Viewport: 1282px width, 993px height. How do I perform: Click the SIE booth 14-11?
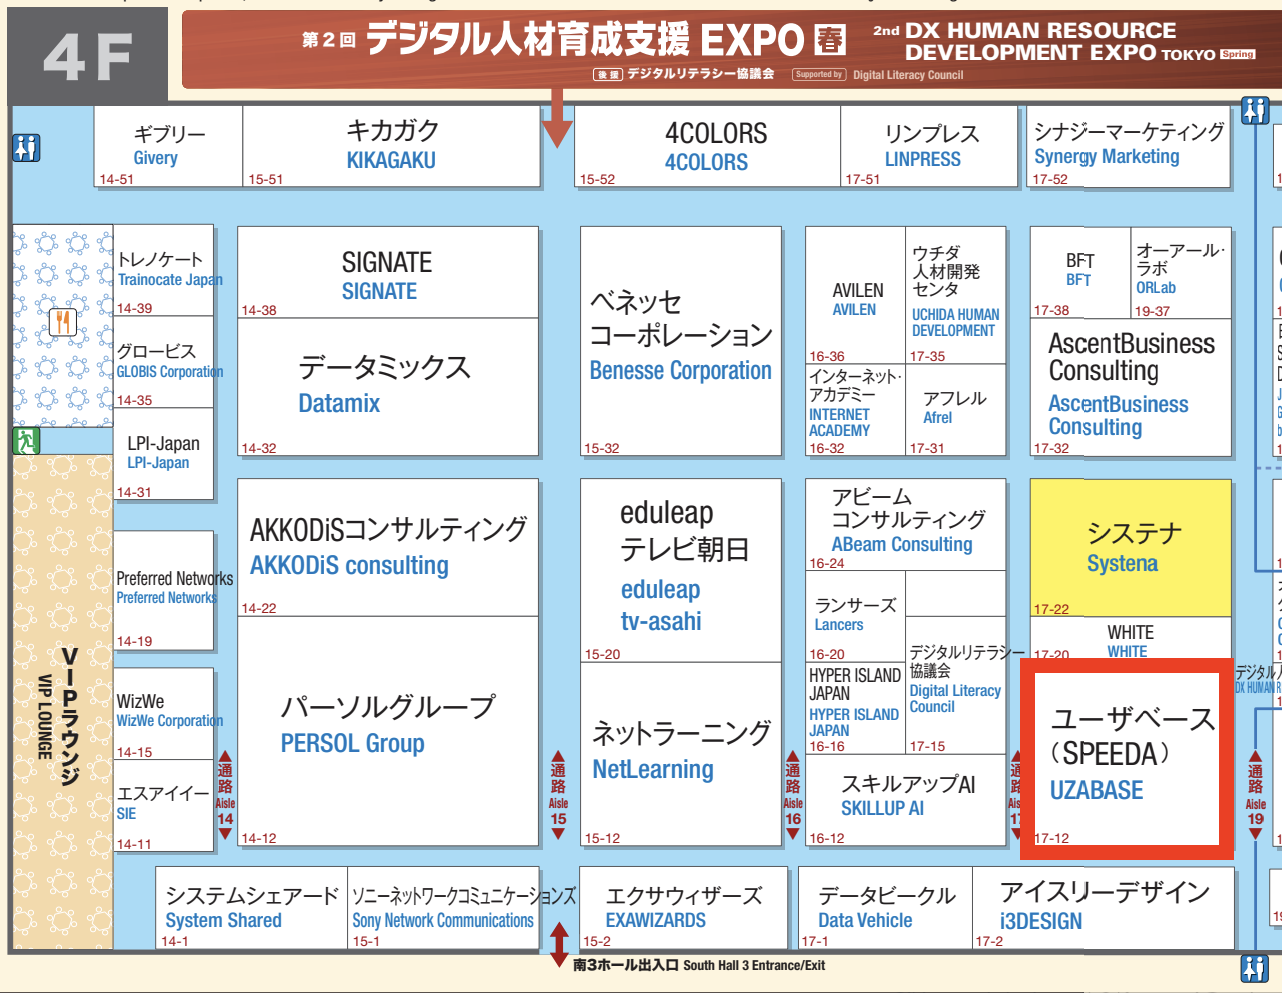point(163,806)
